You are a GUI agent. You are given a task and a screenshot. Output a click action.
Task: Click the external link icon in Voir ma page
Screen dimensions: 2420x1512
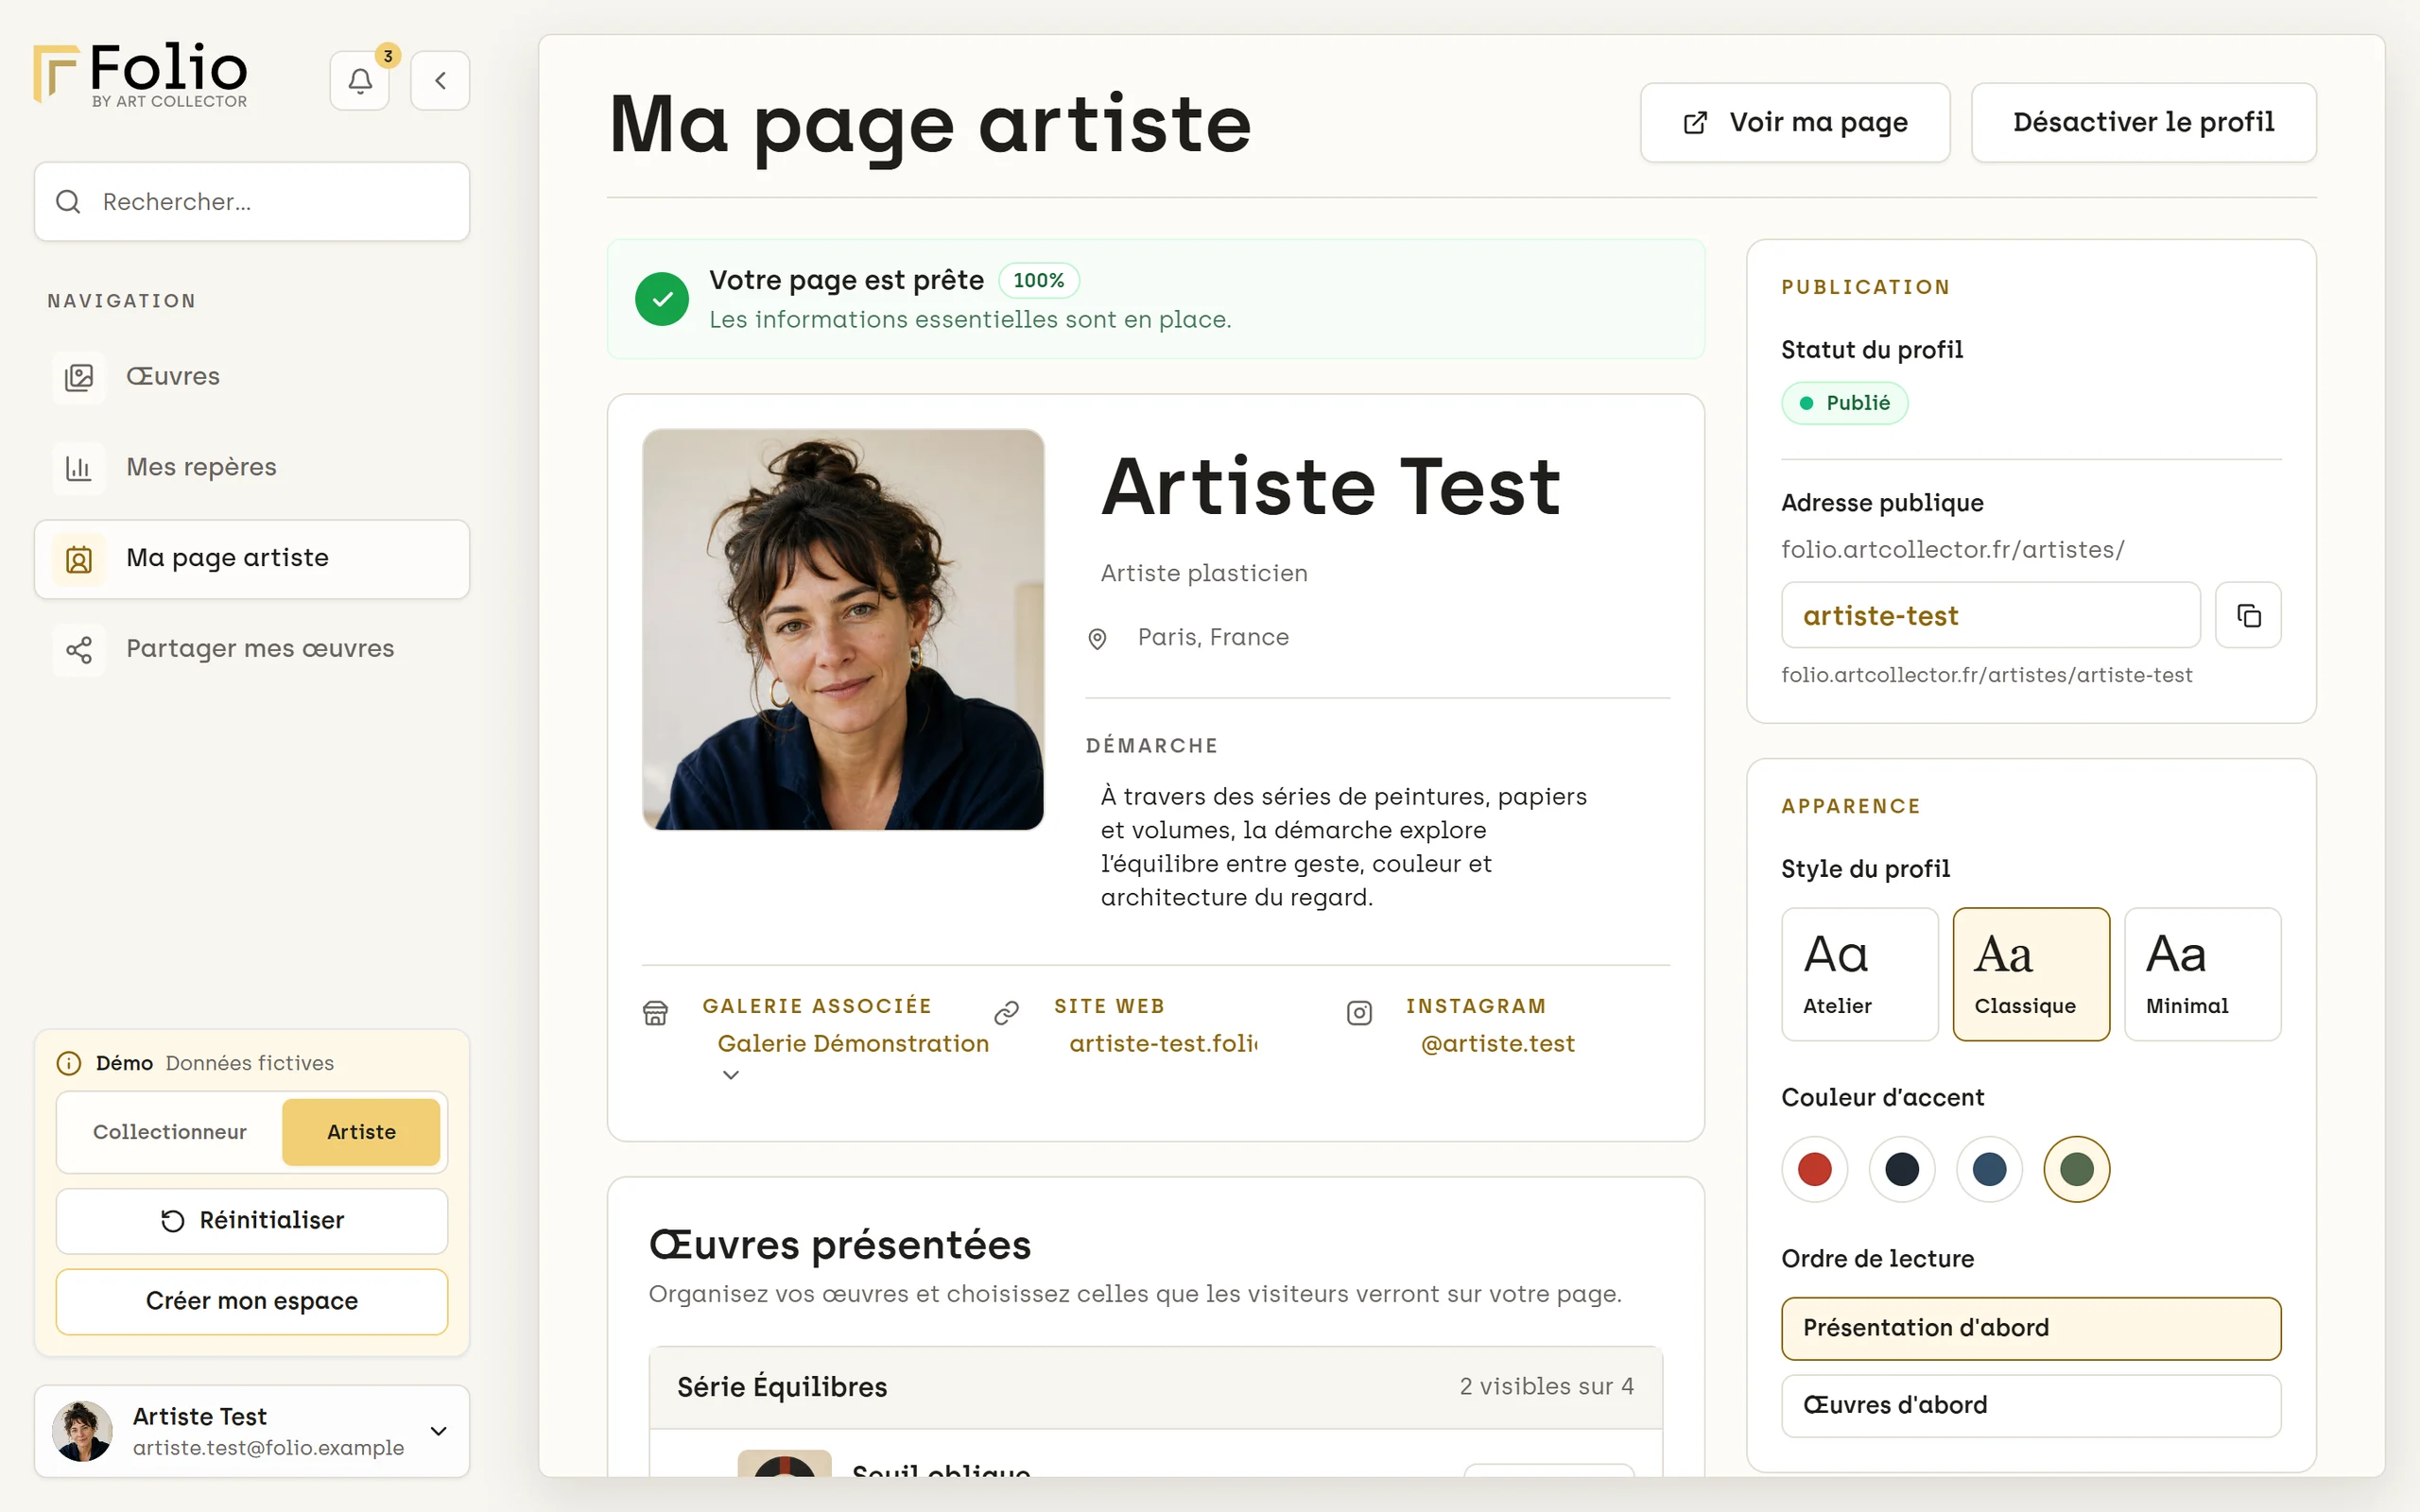point(1695,123)
